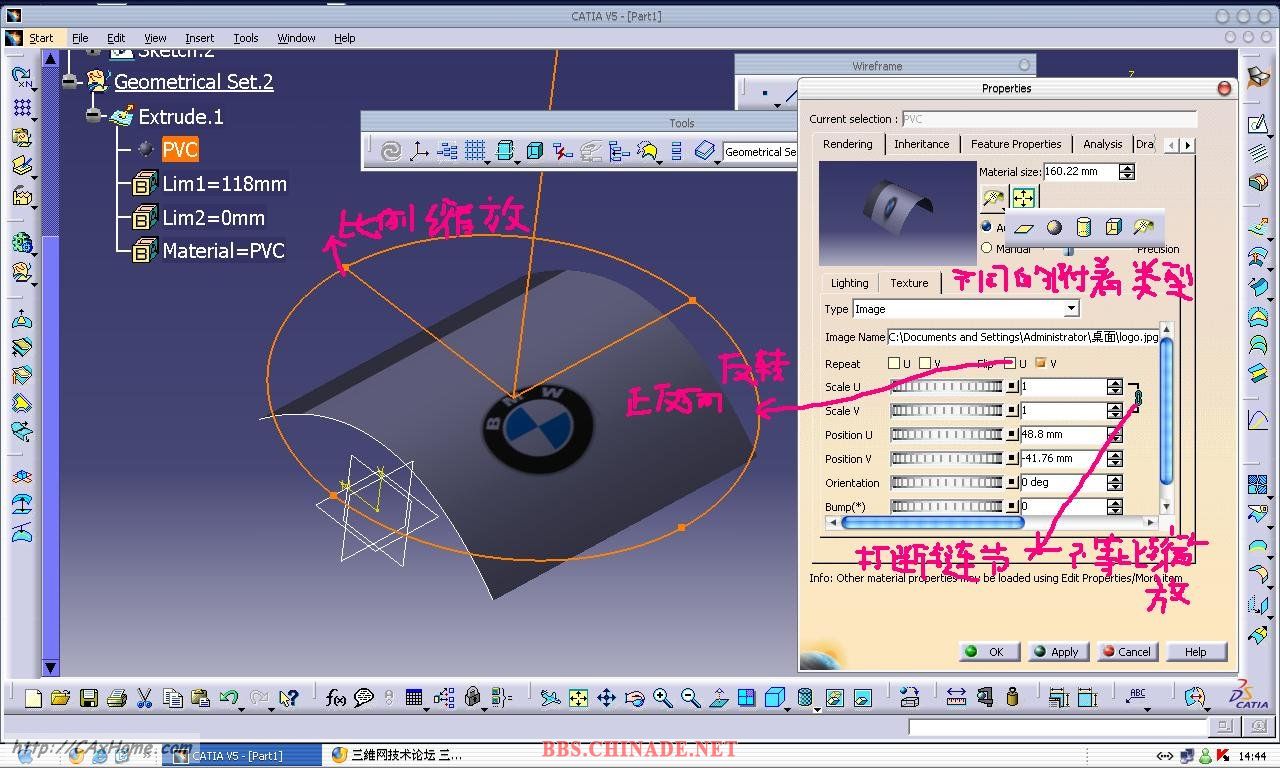Click the What's This help cursor icon
Viewport: 1280px width, 768px height.
tap(289, 698)
